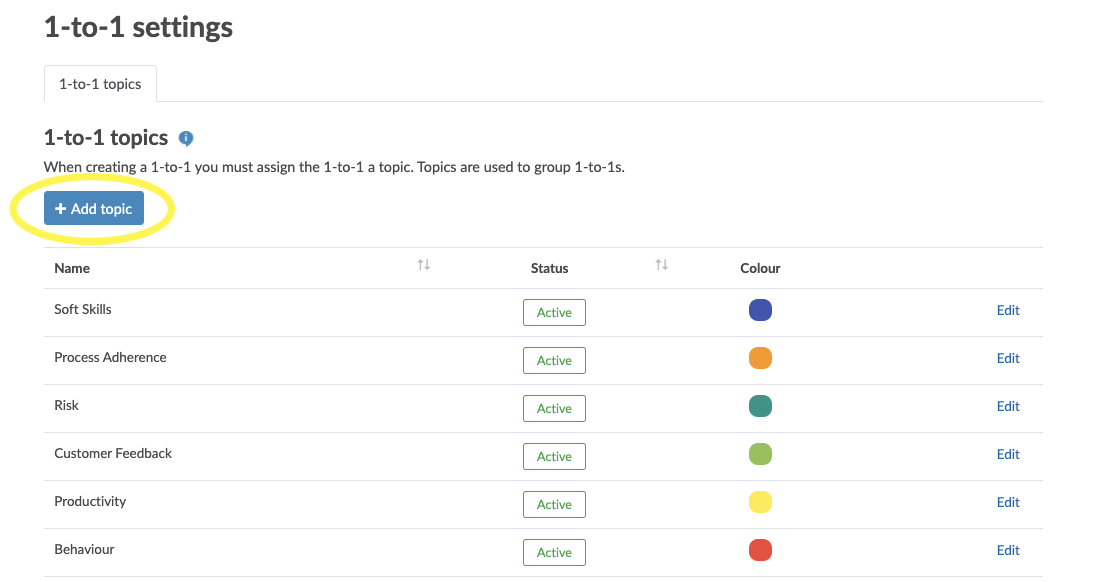This screenshot has height=582, width=1118.
Task: Select the green Customer Feedback colour swatch
Action: pos(760,454)
